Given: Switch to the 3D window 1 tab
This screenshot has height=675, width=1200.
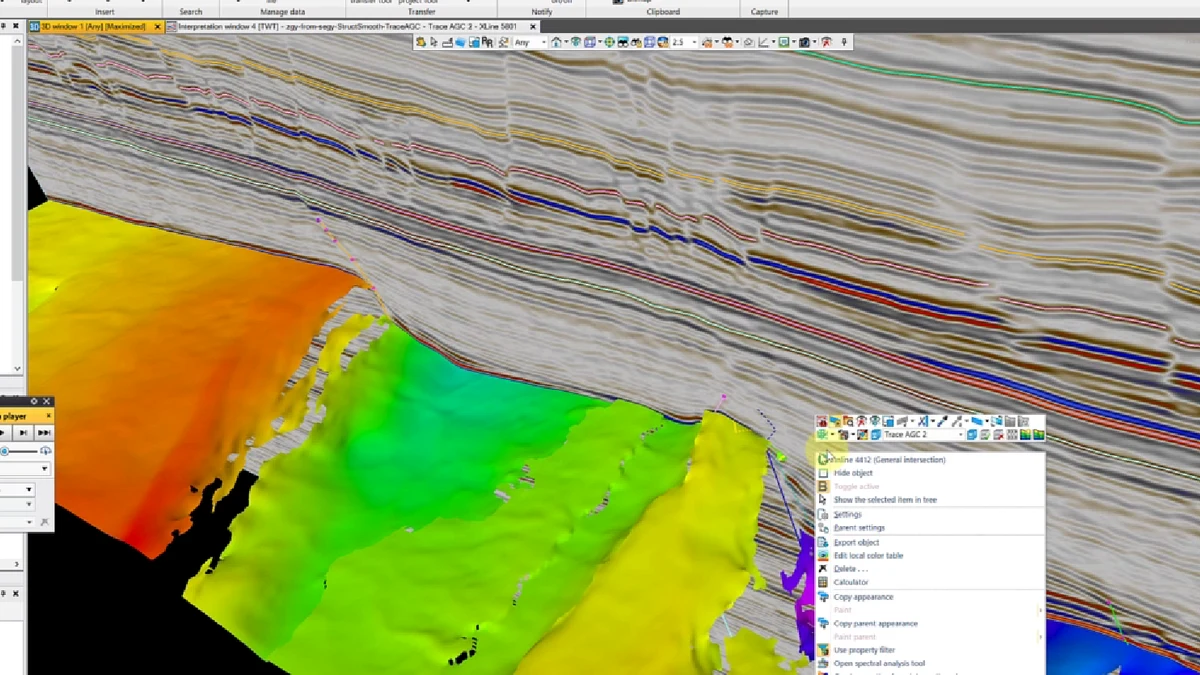Looking at the screenshot, I should click(x=93, y=27).
